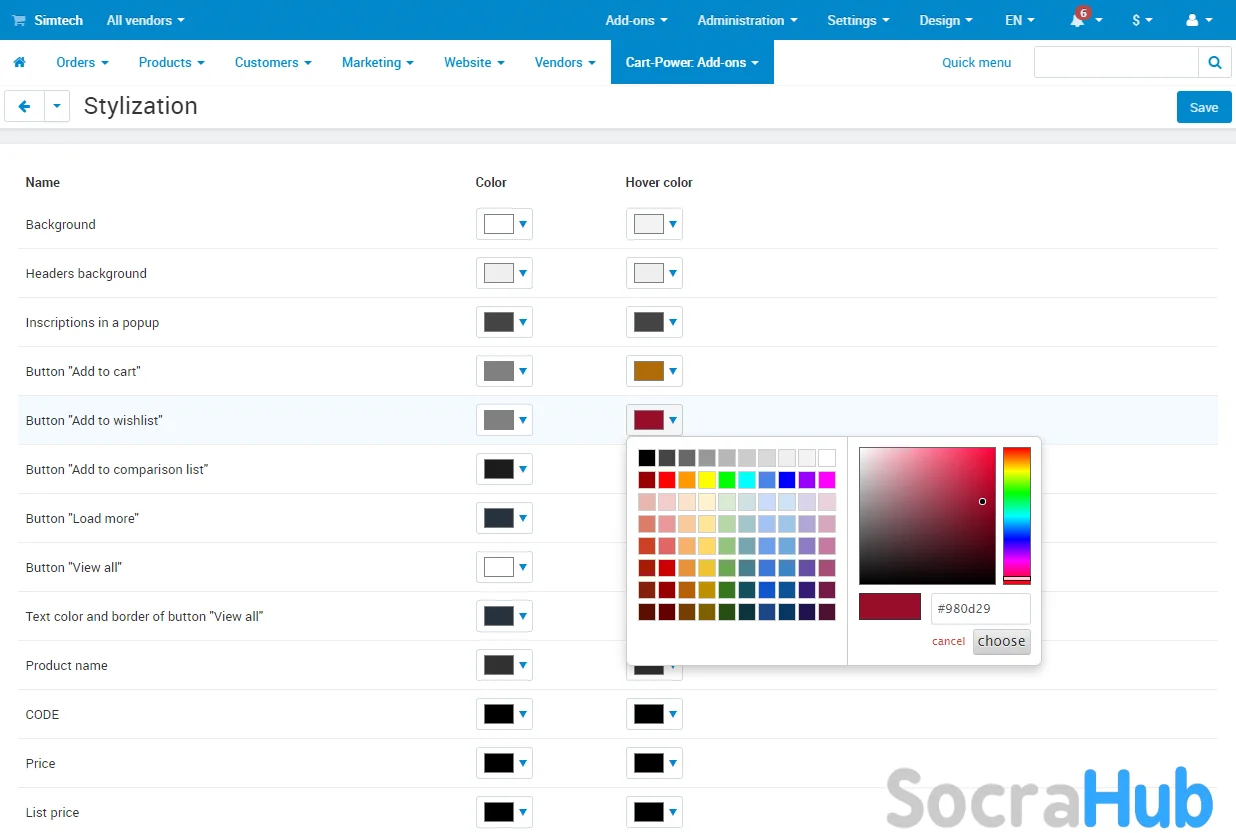Expand the dropdown caret beside back arrow
Screen dimensions: 1236x833
pos(57,106)
